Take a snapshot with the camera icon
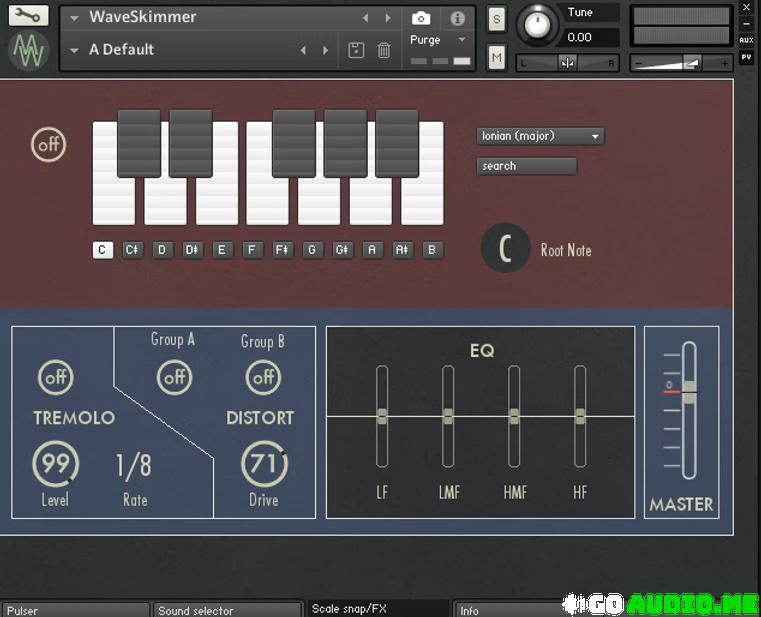The image size is (761, 617). [x=421, y=18]
